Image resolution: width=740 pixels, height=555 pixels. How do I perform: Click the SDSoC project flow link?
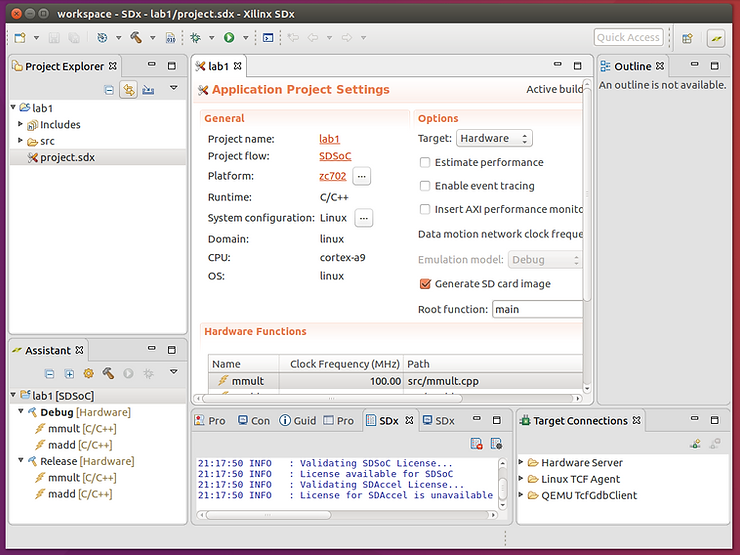(x=335, y=156)
